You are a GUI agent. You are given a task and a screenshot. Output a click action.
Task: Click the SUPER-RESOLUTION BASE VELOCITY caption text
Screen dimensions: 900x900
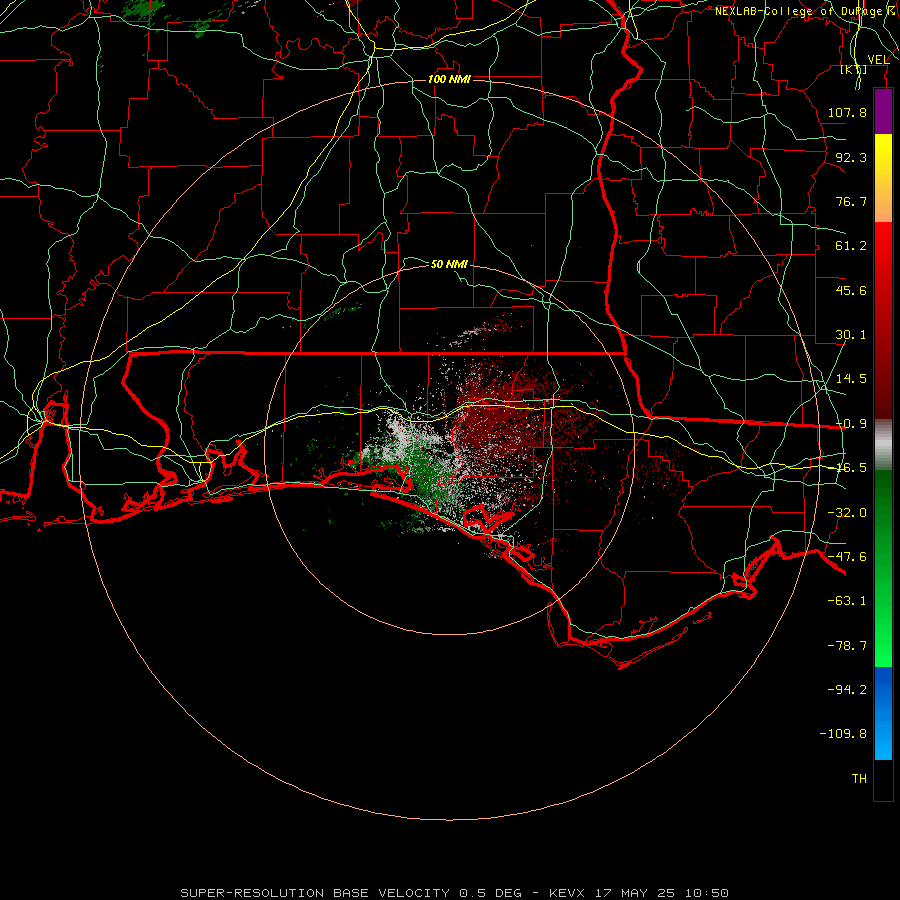pos(315,893)
